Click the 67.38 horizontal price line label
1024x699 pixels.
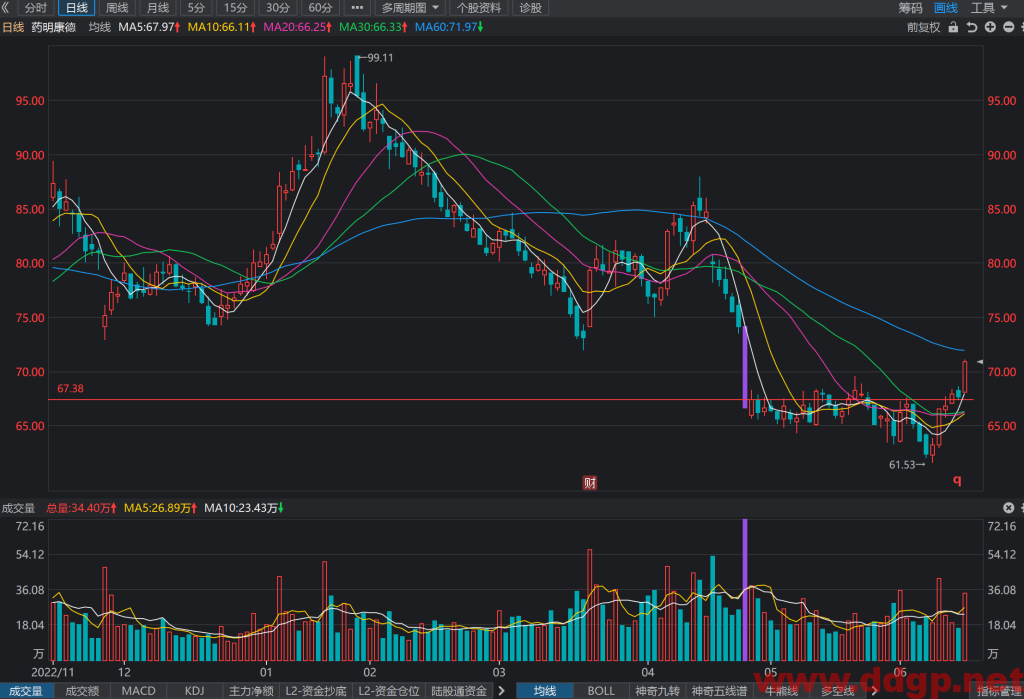click(x=70, y=389)
